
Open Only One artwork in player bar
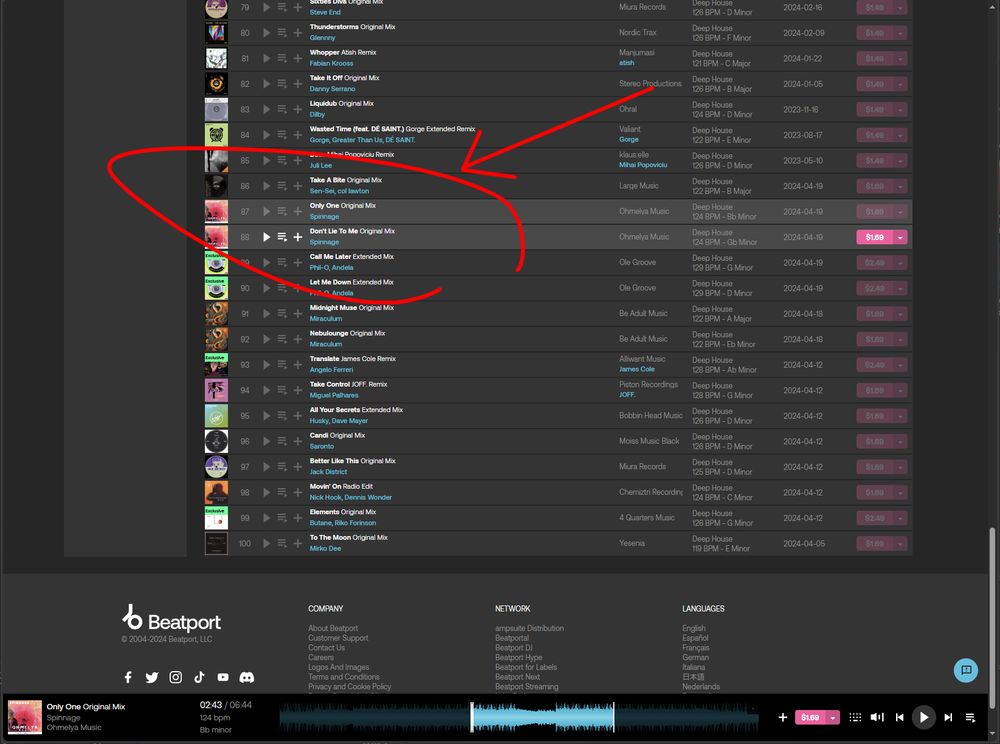[25, 717]
